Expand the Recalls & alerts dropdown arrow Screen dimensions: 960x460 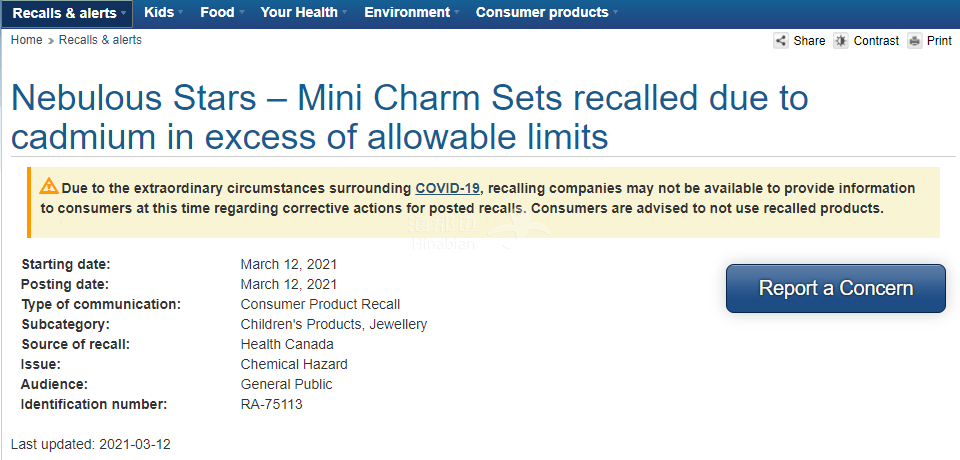click(124, 13)
